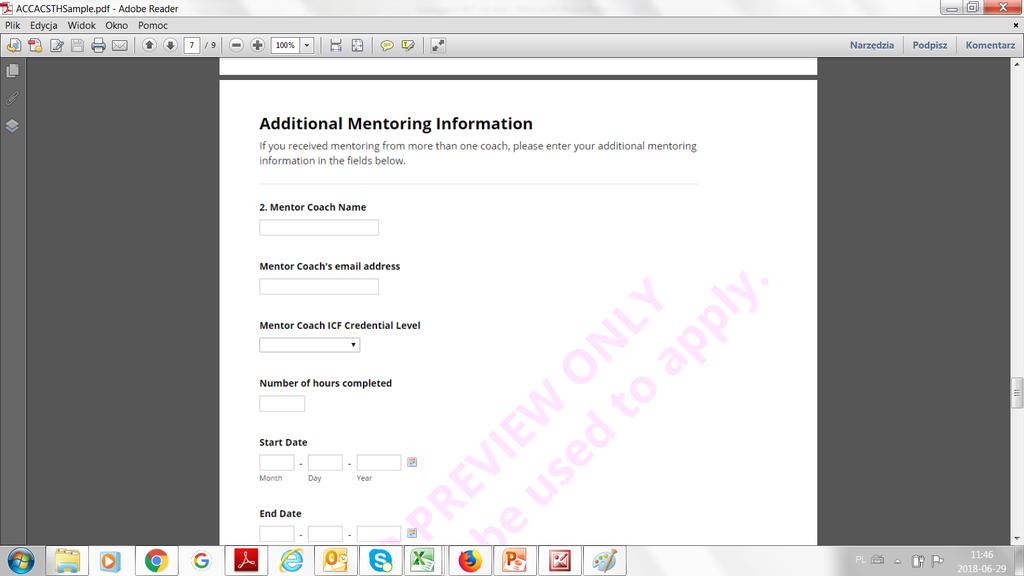Click Mentor Coach's email address field
This screenshot has height=576, width=1024.
(319, 286)
